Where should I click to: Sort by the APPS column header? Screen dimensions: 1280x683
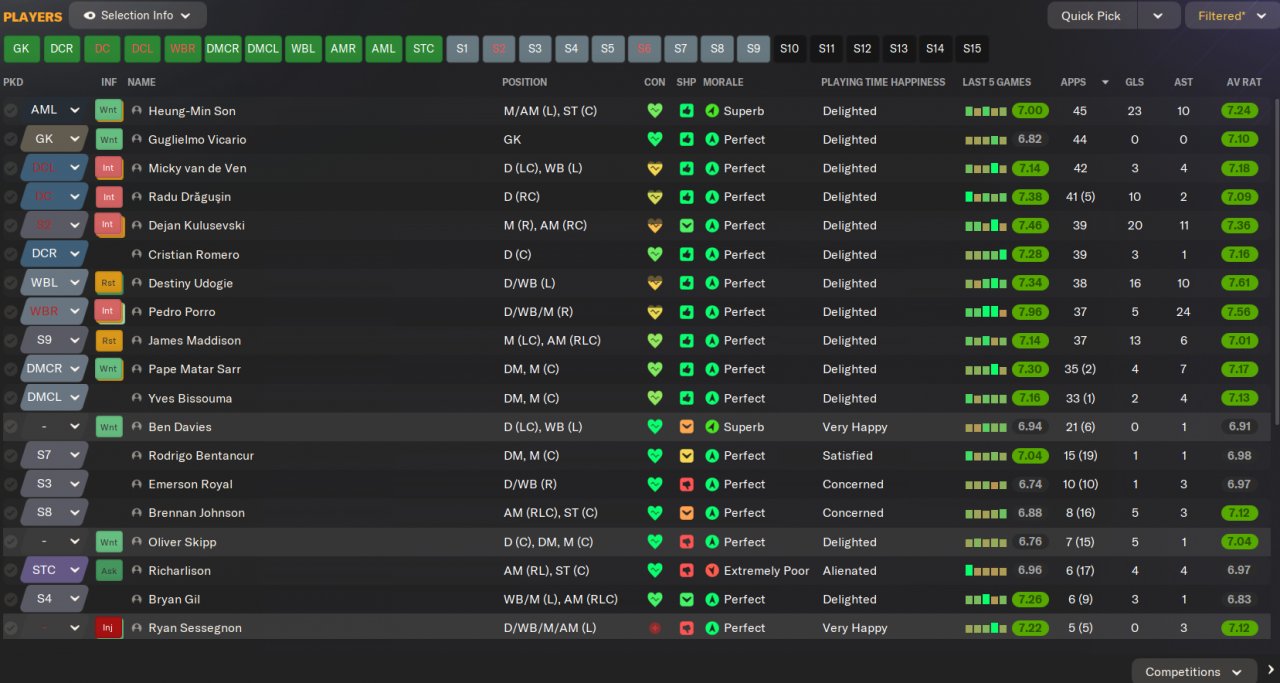click(1073, 82)
